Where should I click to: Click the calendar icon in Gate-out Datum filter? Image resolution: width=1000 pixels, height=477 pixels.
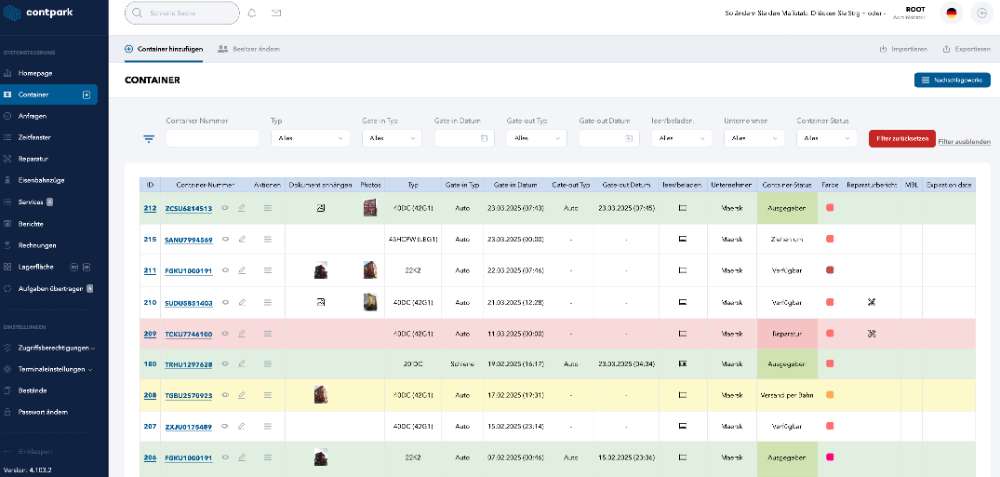pos(628,138)
